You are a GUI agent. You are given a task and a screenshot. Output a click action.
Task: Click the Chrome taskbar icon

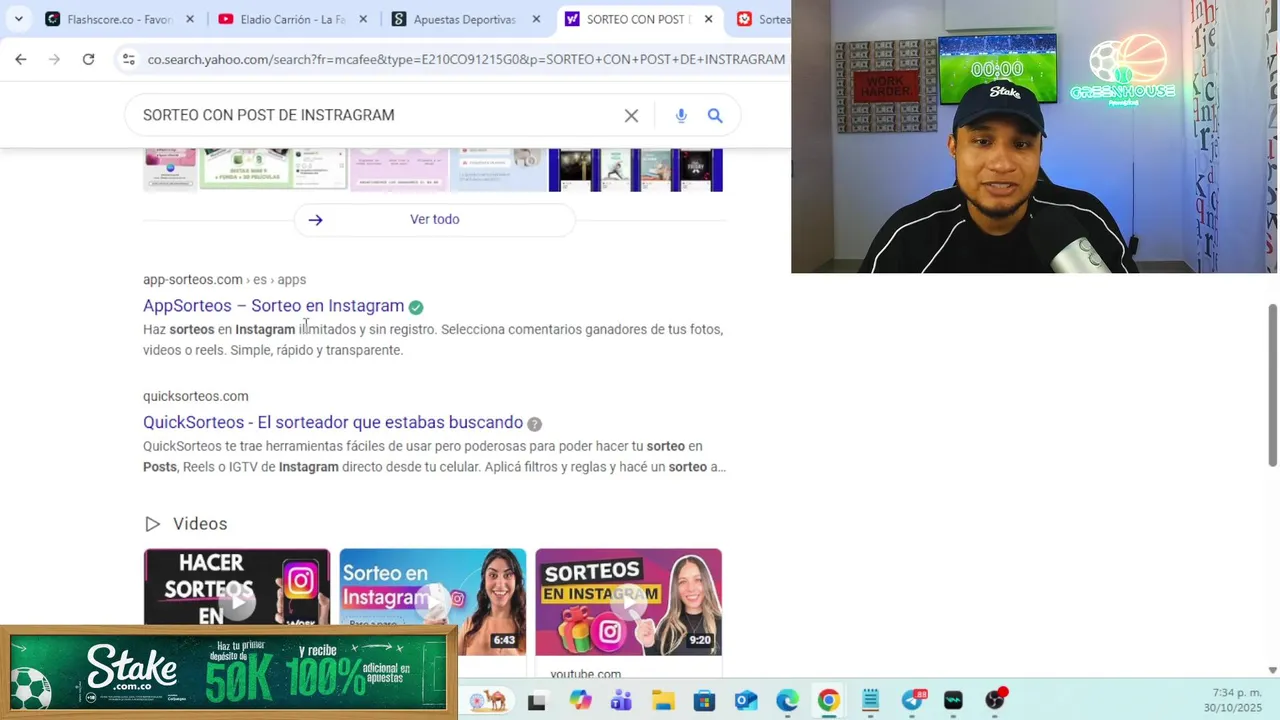pyautogui.click(x=829, y=700)
